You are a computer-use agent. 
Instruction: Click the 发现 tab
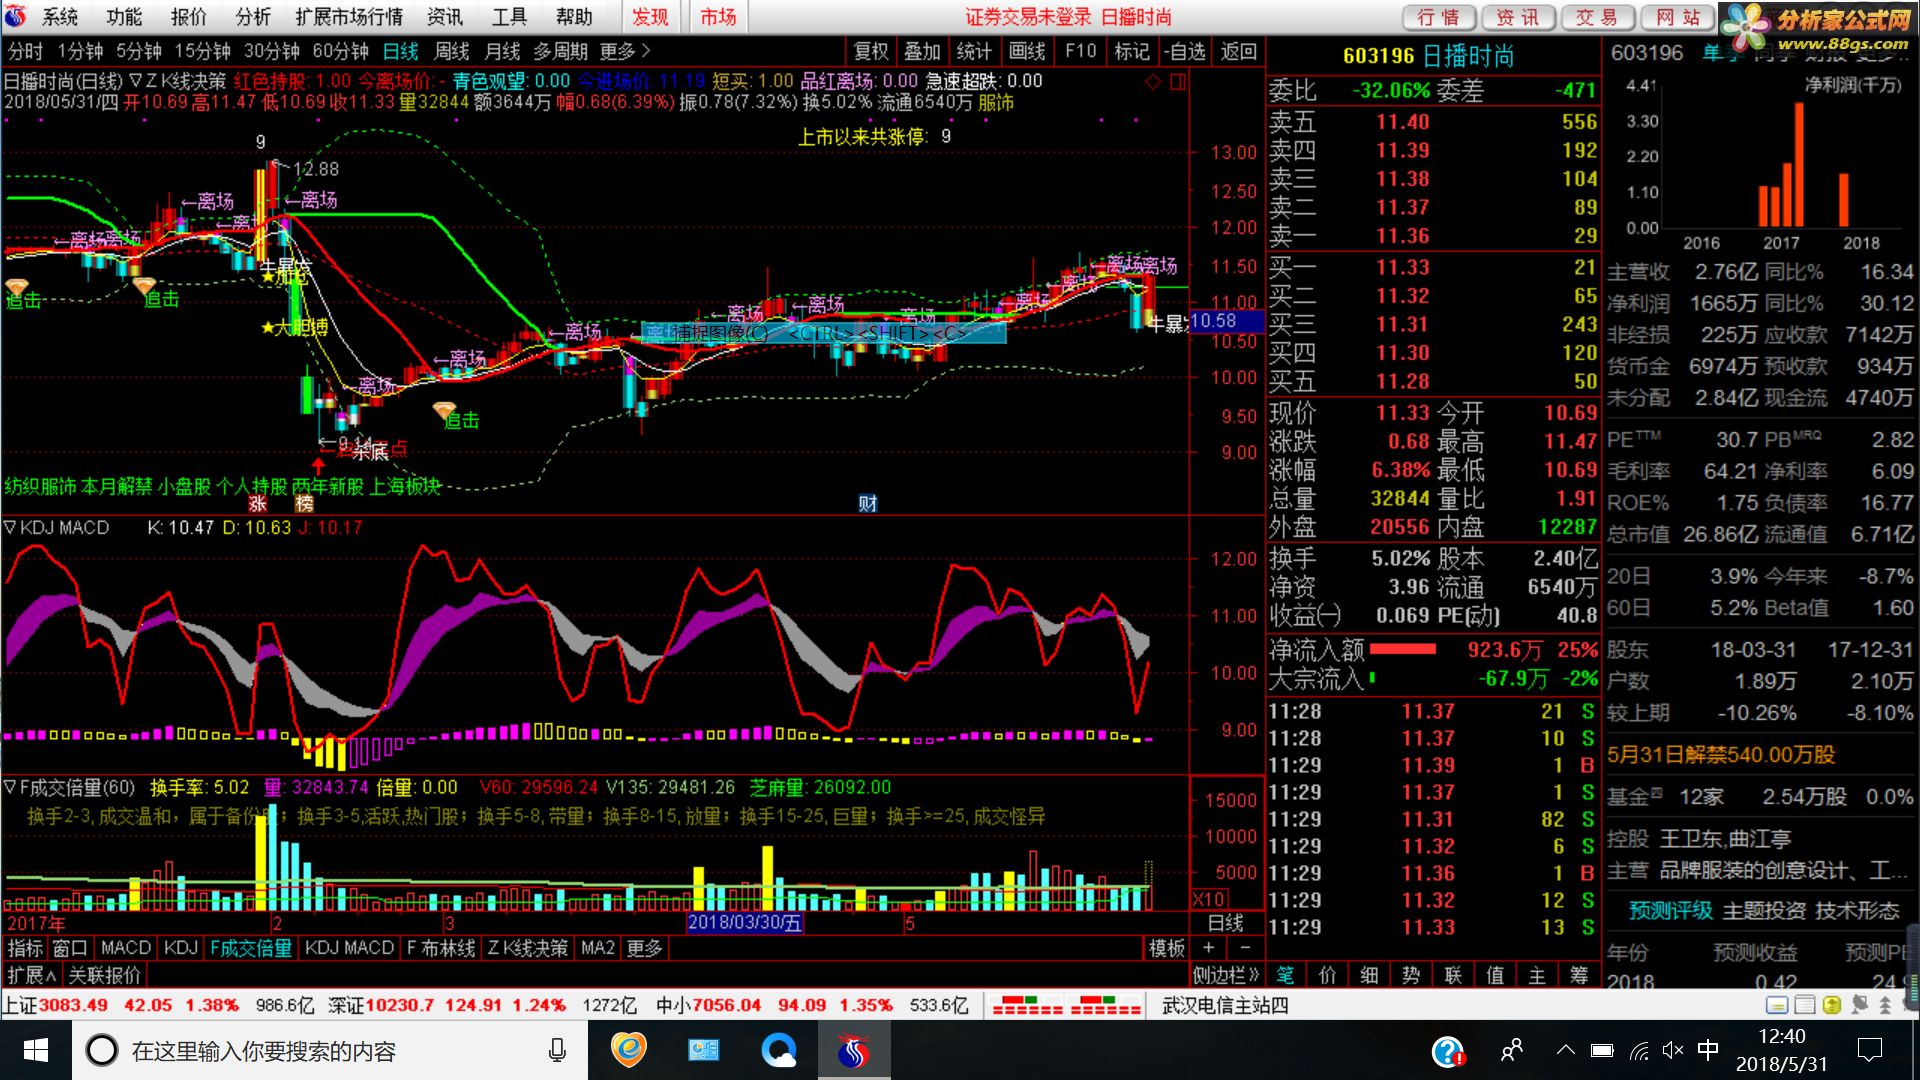tap(650, 17)
